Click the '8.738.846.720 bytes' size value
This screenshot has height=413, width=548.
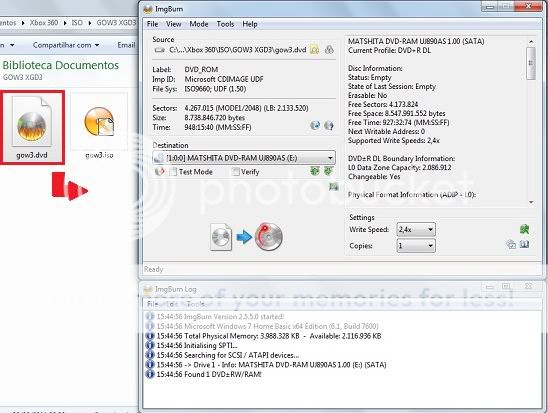[215, 118]
